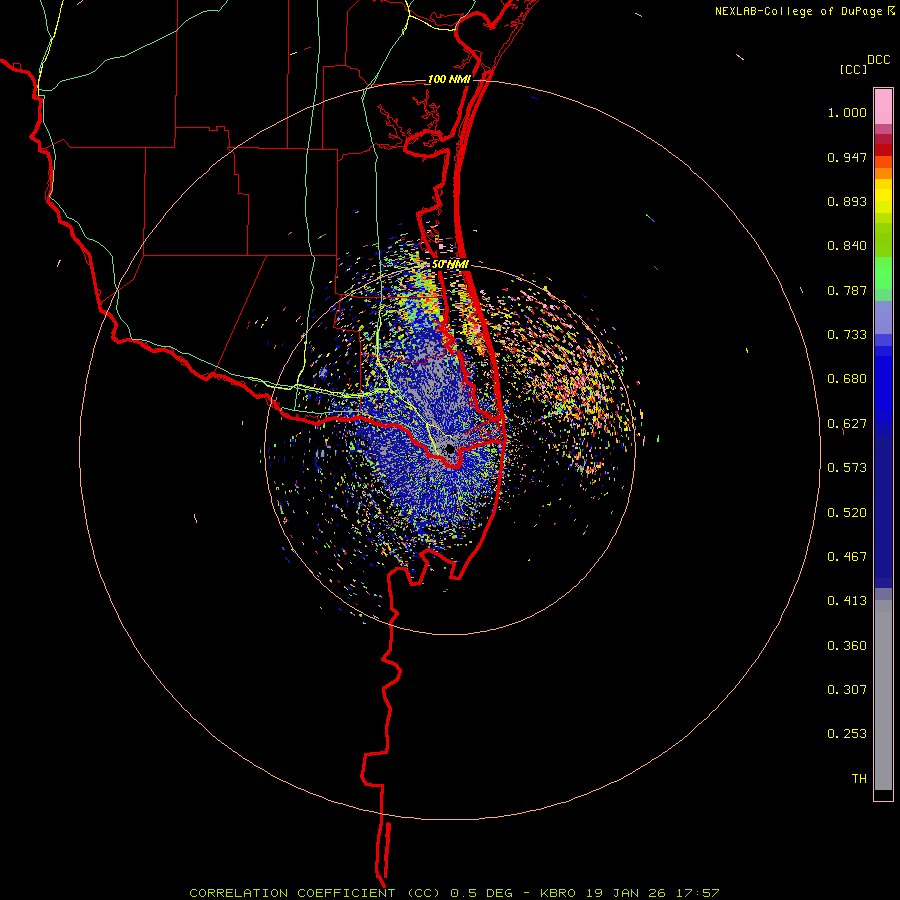Click the 19 JAN 26 date in caption

tap(626, 893)
